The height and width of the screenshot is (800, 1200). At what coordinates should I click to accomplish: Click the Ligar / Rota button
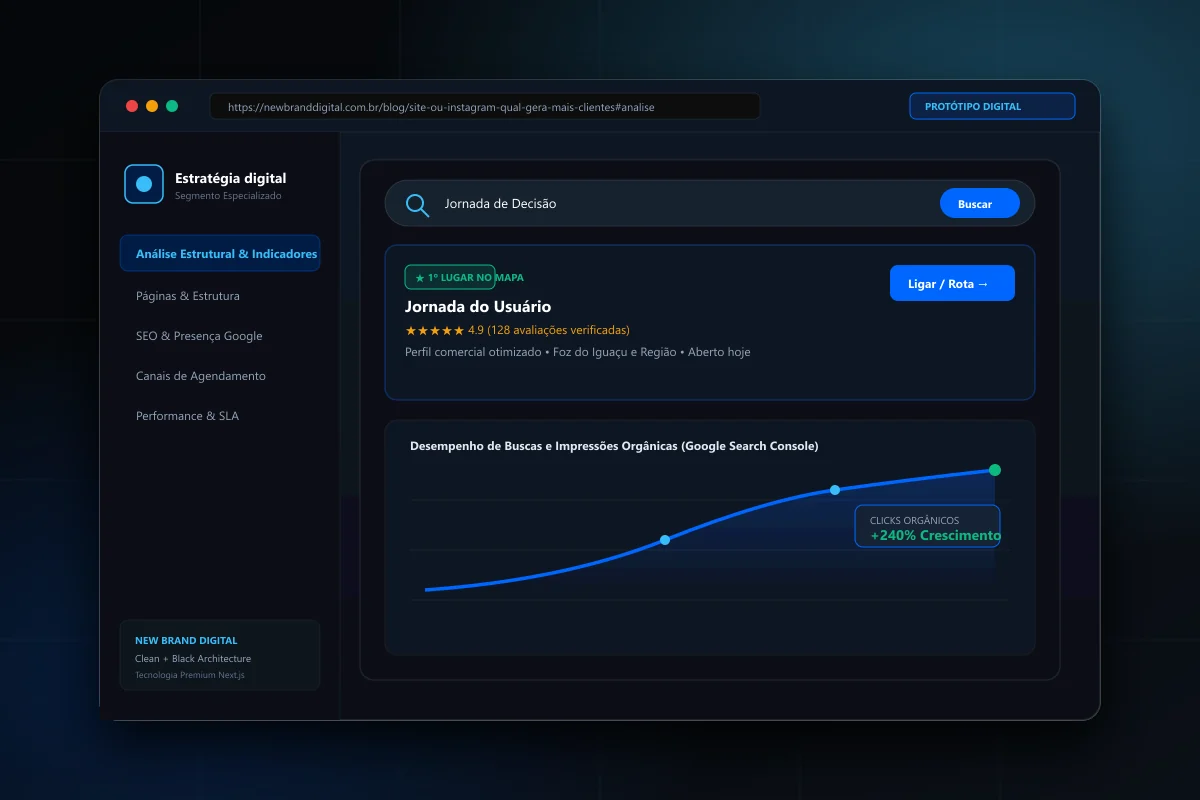[x=952, y=283]
